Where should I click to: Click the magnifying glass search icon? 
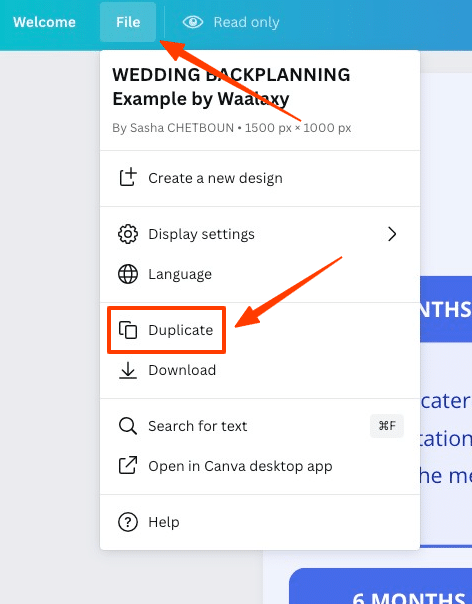point(128,426)
